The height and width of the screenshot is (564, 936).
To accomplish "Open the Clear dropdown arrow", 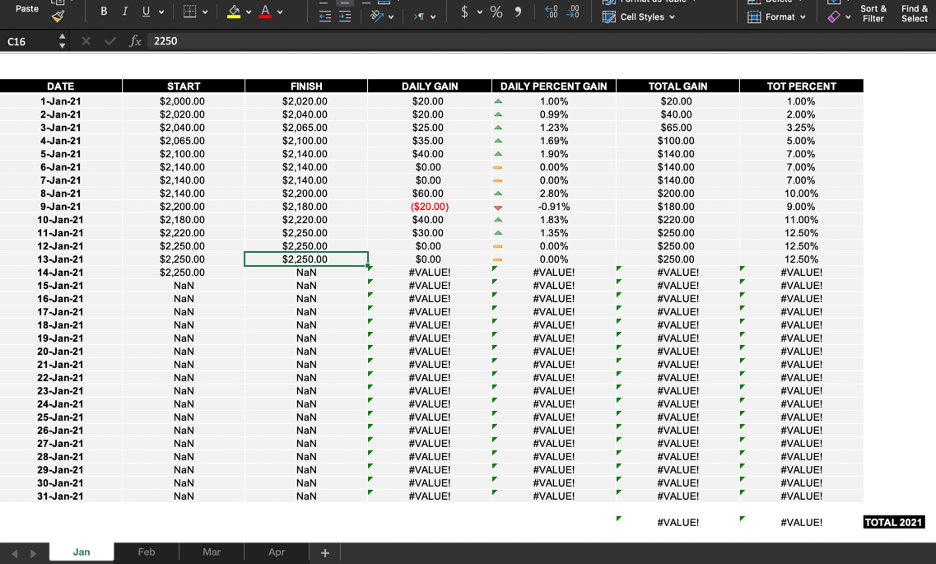I will click(x=848, y=17).
